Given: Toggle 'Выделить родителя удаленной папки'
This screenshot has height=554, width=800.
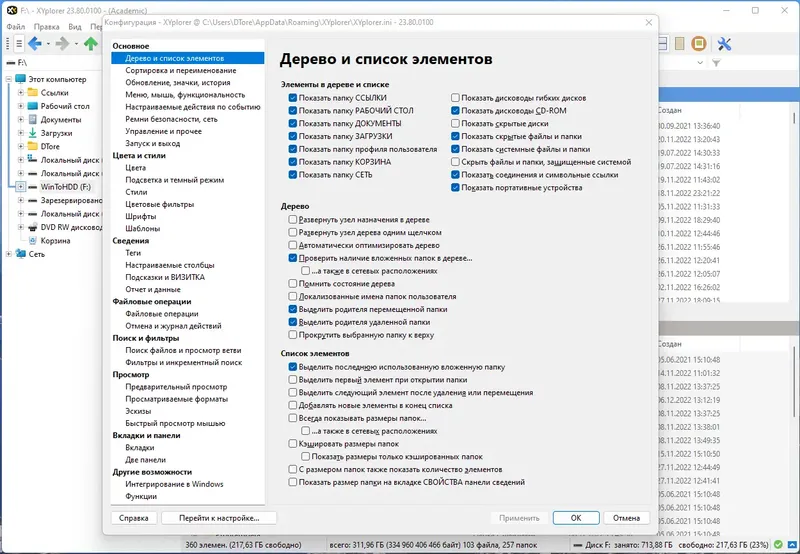Looking at the screenshot, I should click(292, 322).
